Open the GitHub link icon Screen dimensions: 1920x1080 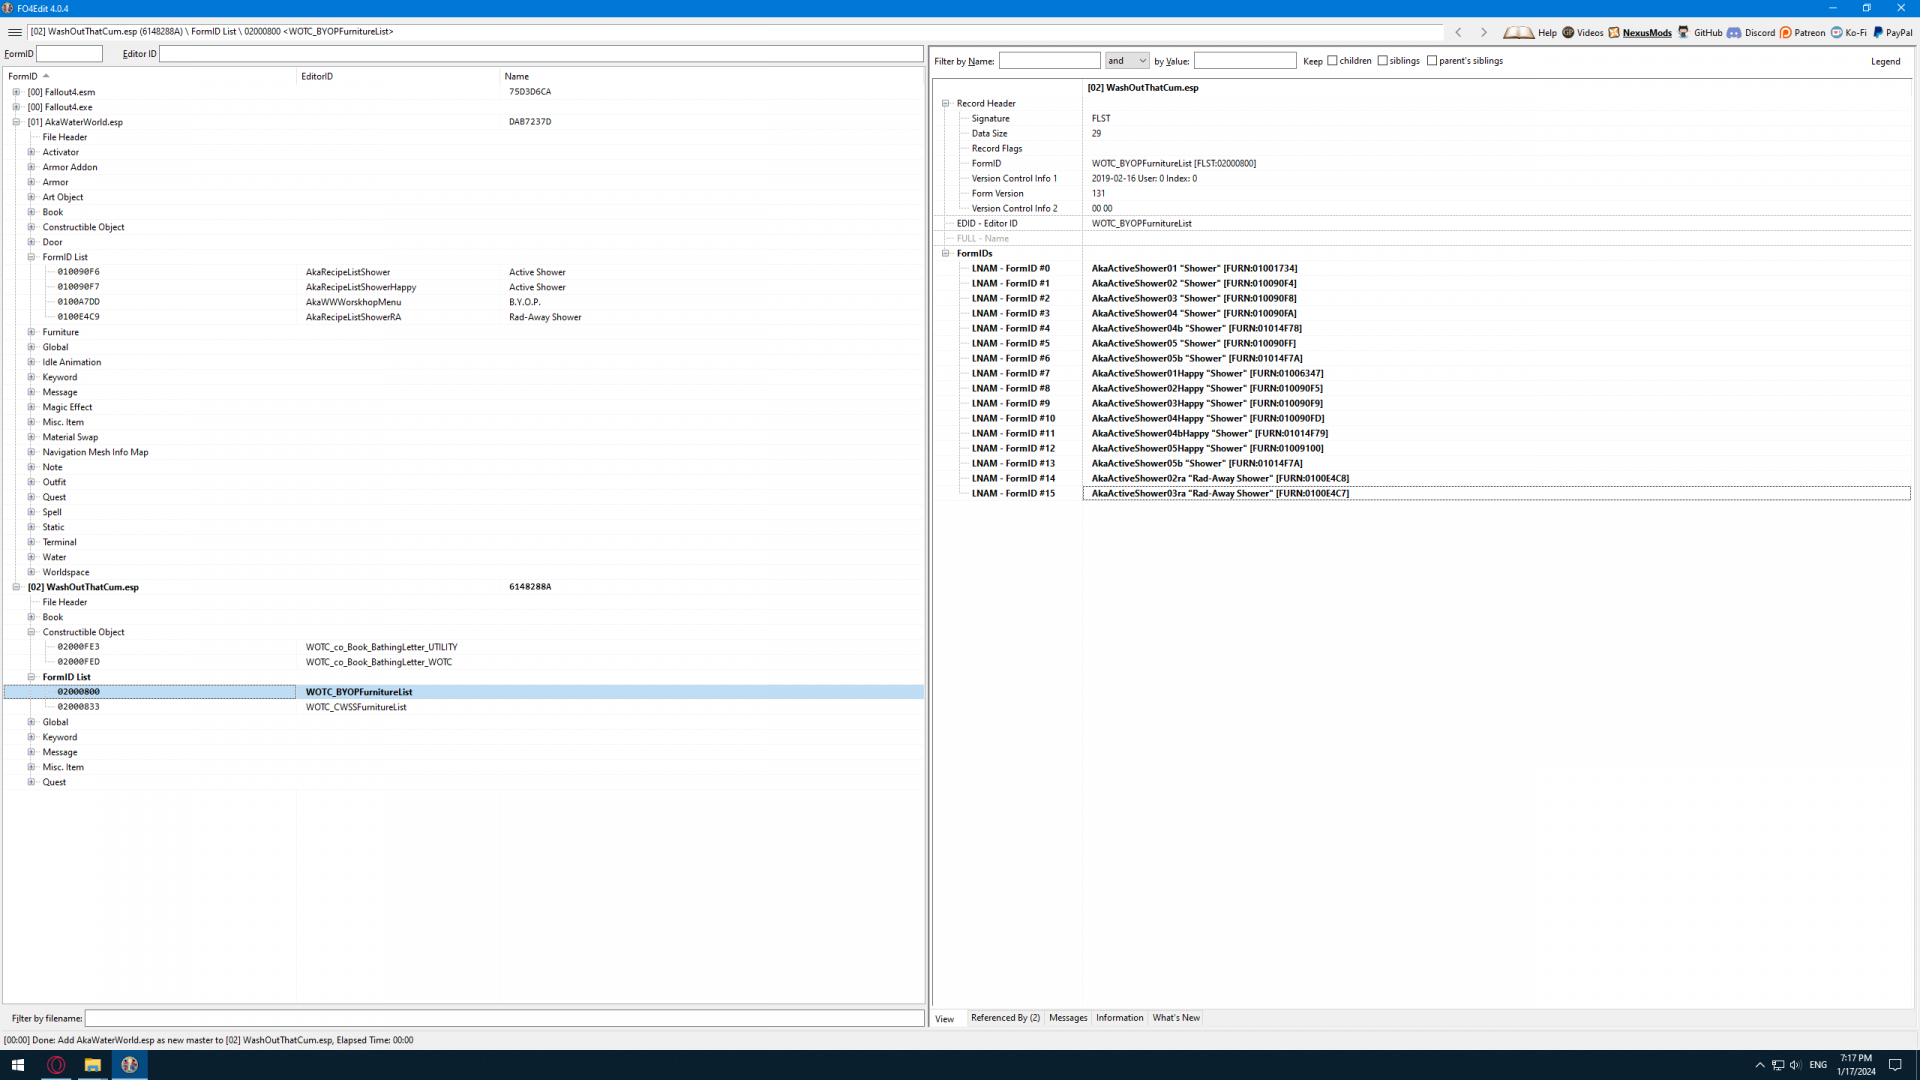[1684, 32]
